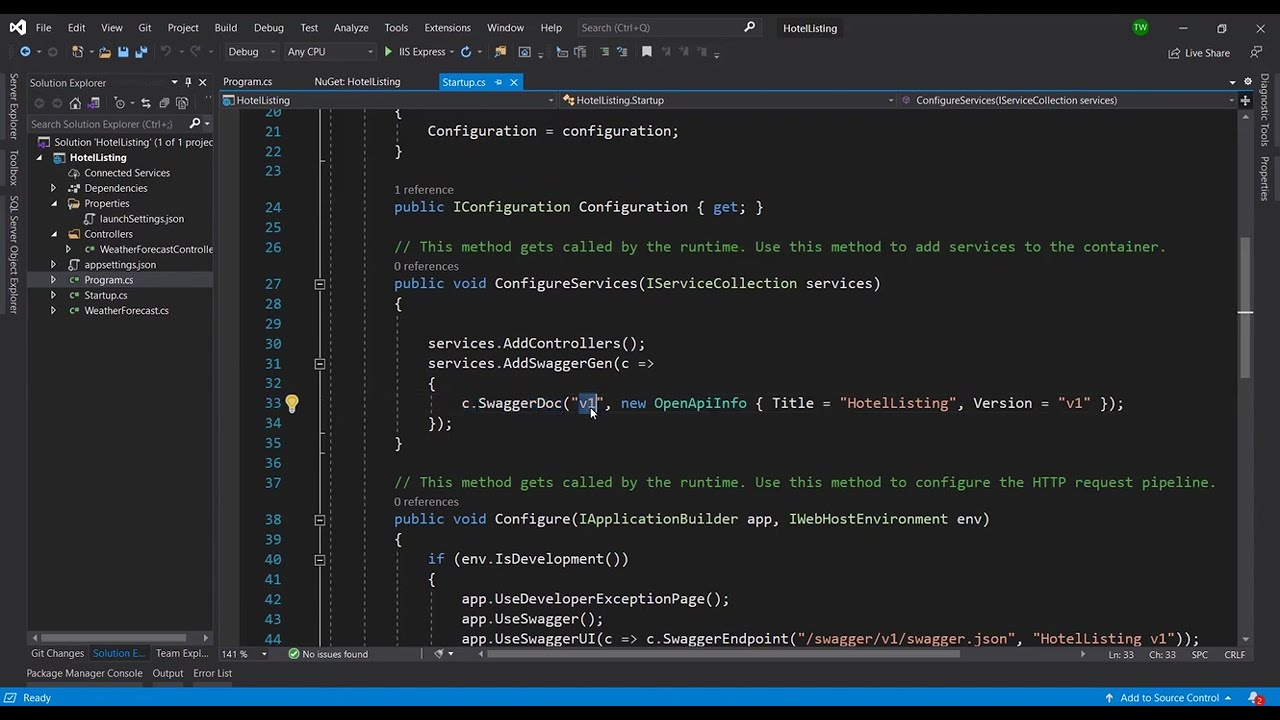Open the IIS Express launch dropdown arrow
Image resolution: width=1280 pixels, height=720 pixels.
coord(451,52)
